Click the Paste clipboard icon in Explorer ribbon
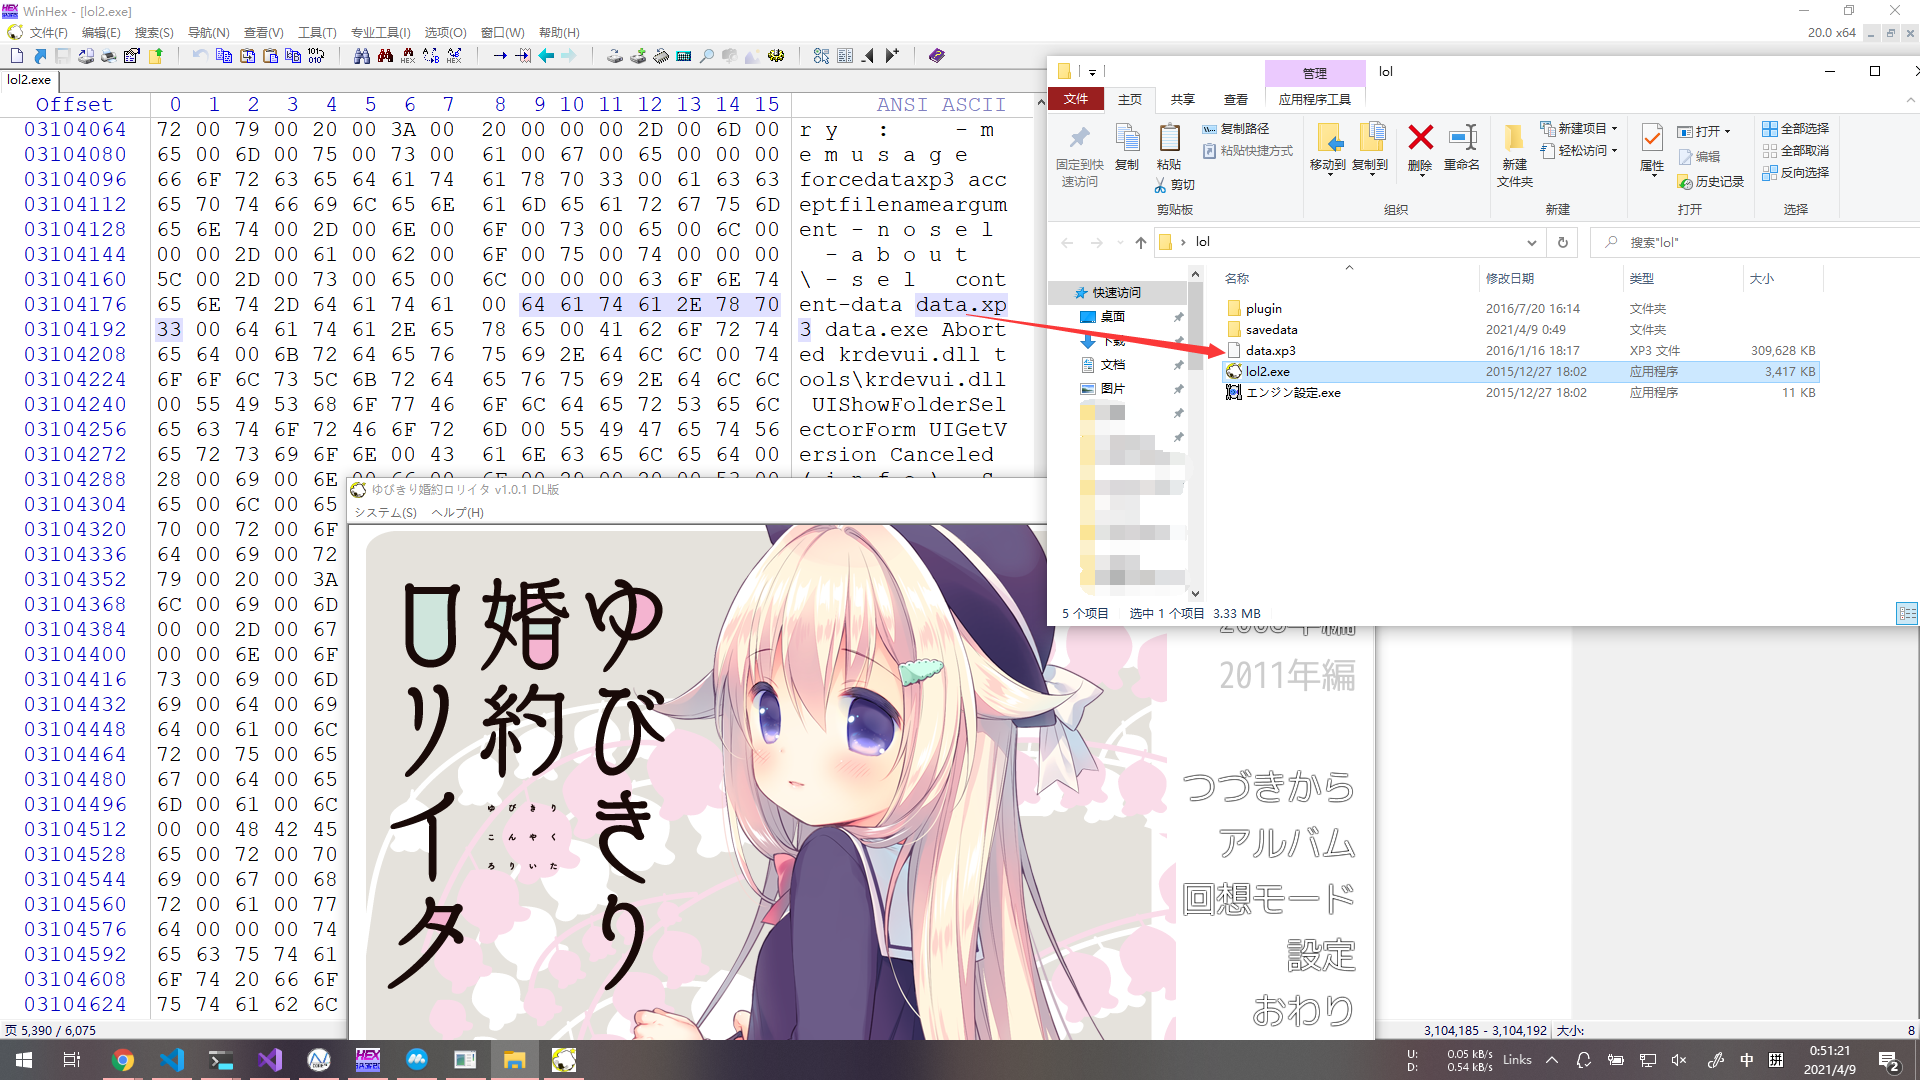The image size is (1920, 1080). tap(1169, 138)
